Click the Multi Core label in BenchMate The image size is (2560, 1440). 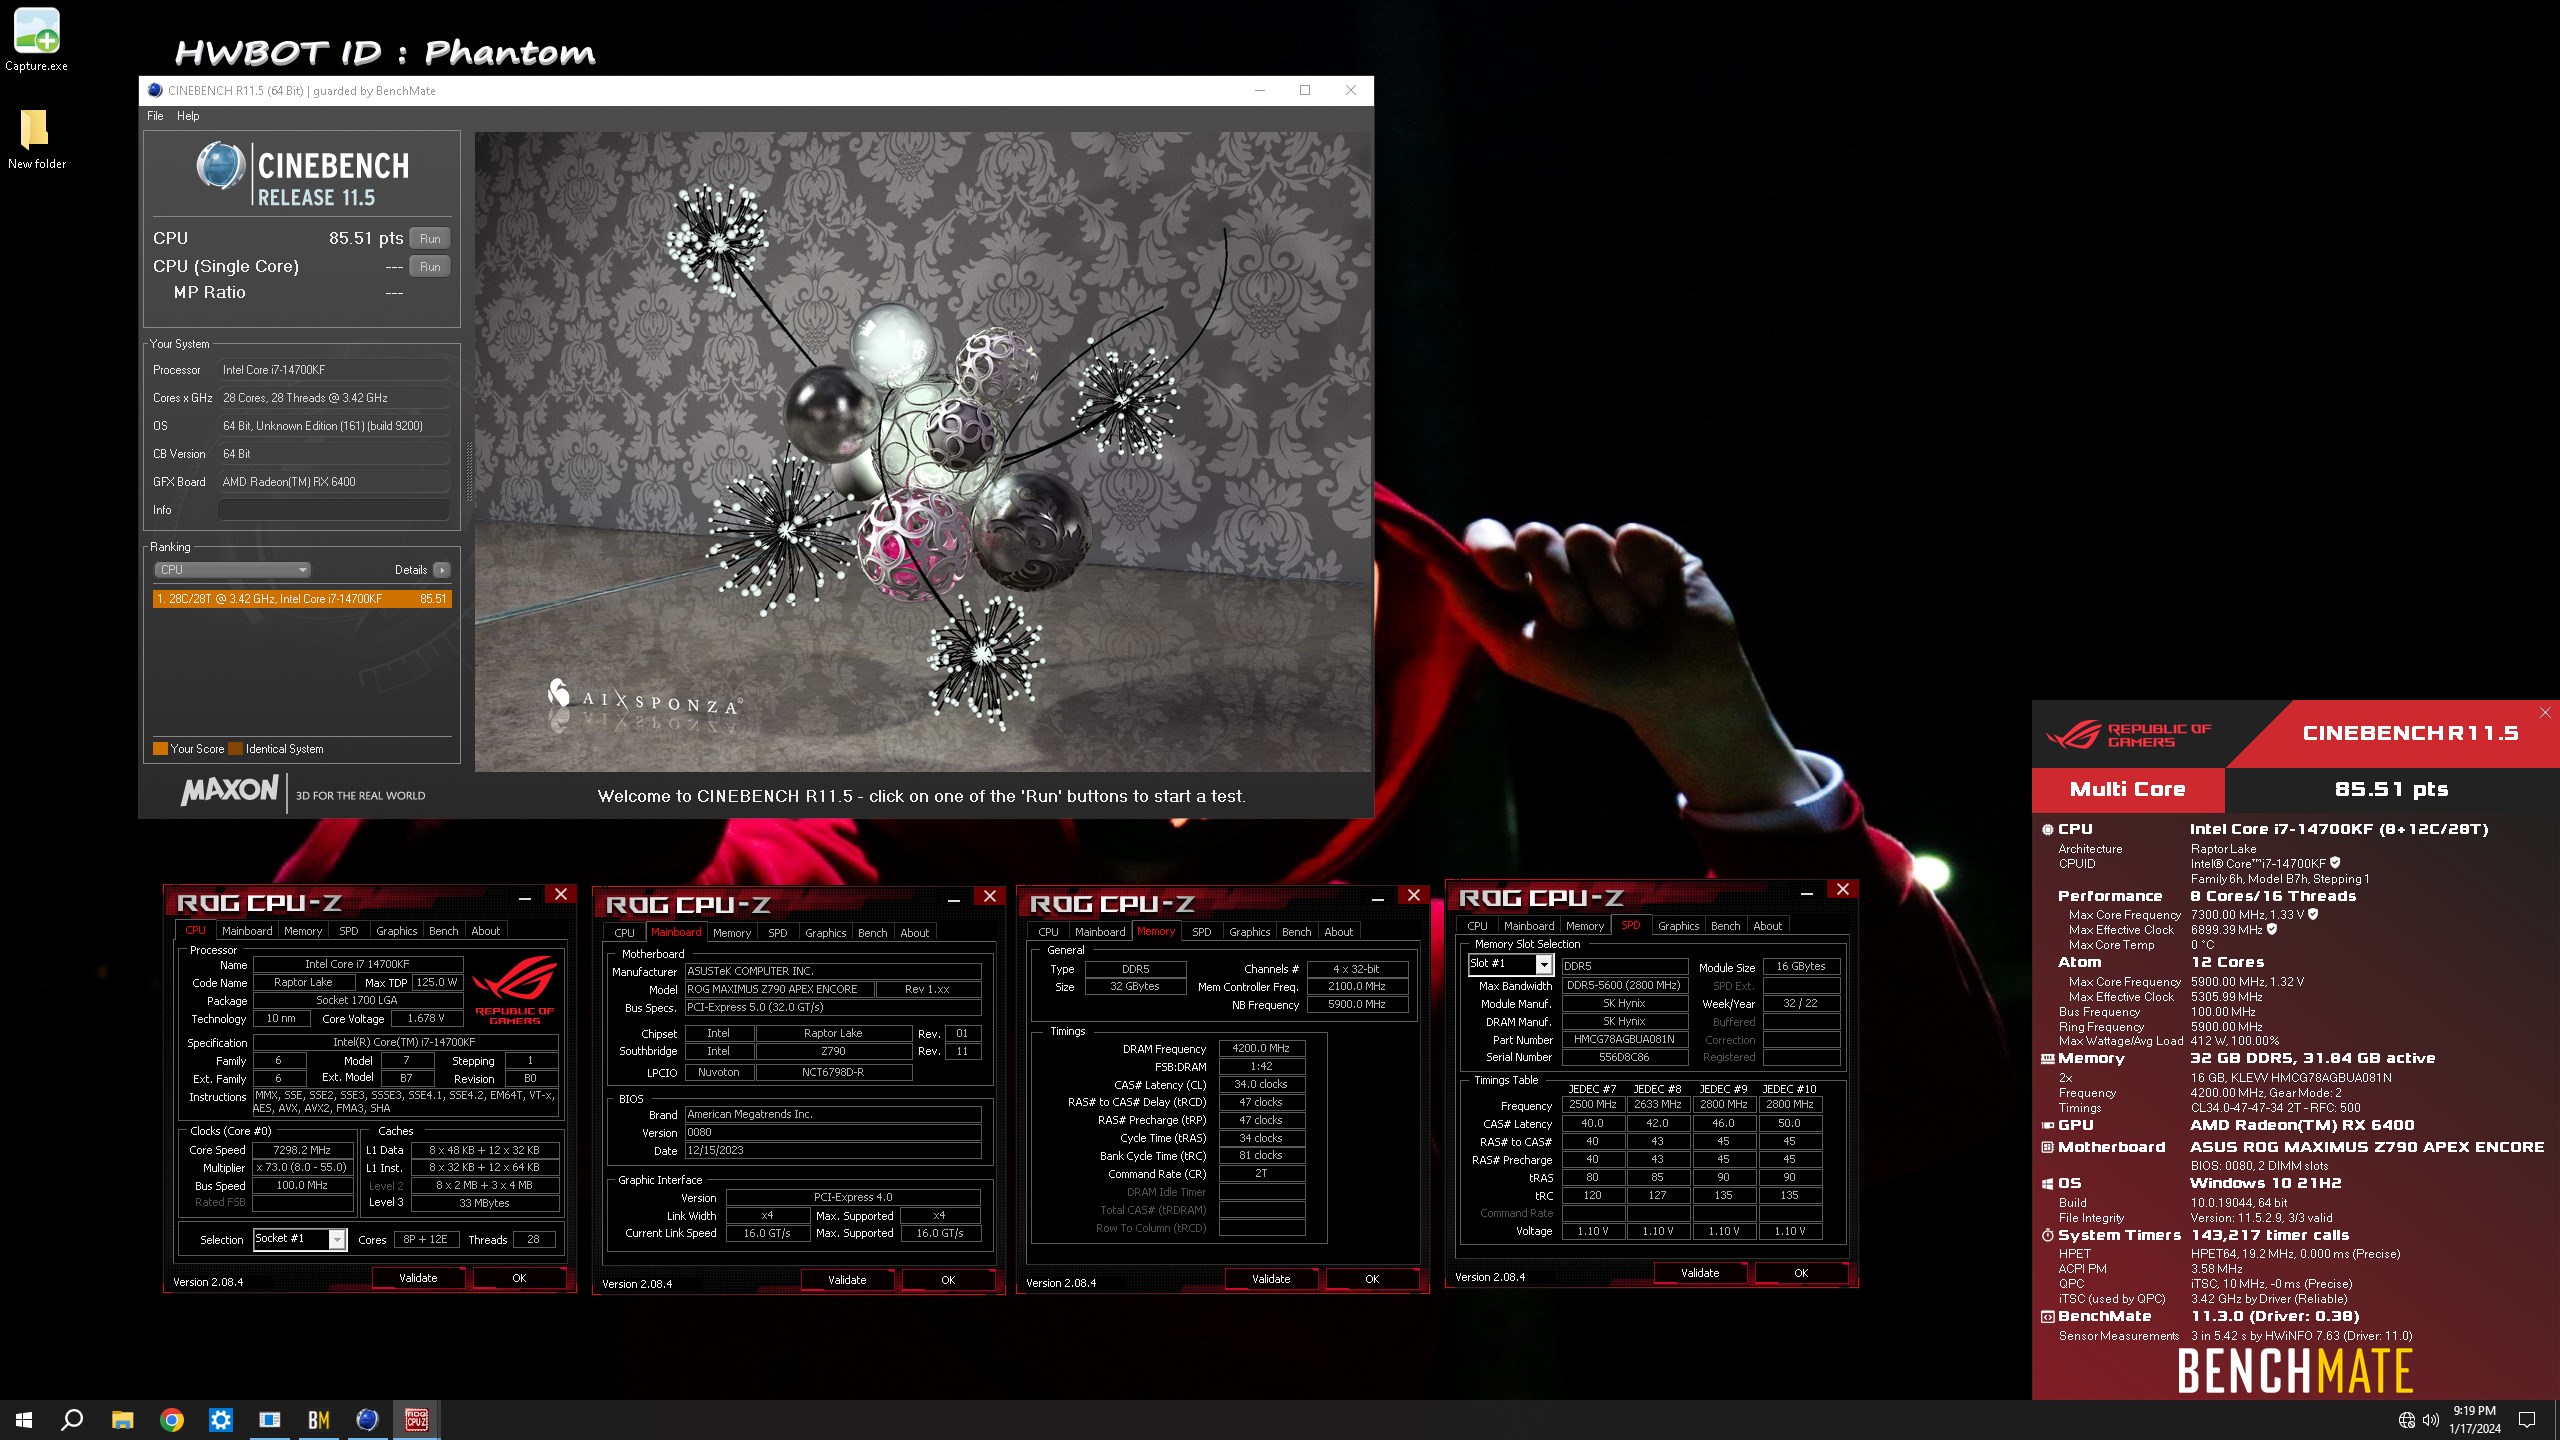2127,790
